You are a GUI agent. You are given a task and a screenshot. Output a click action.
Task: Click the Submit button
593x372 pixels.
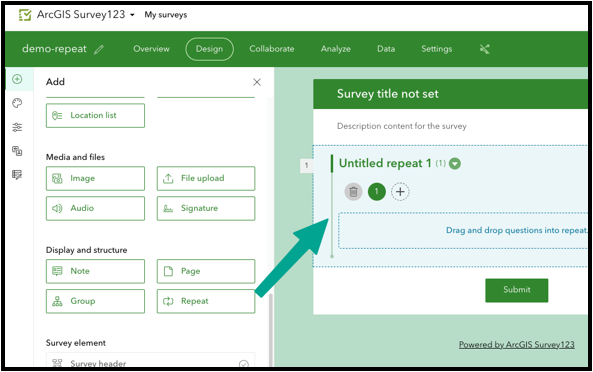pyautogui.click(x=517, y=290)
